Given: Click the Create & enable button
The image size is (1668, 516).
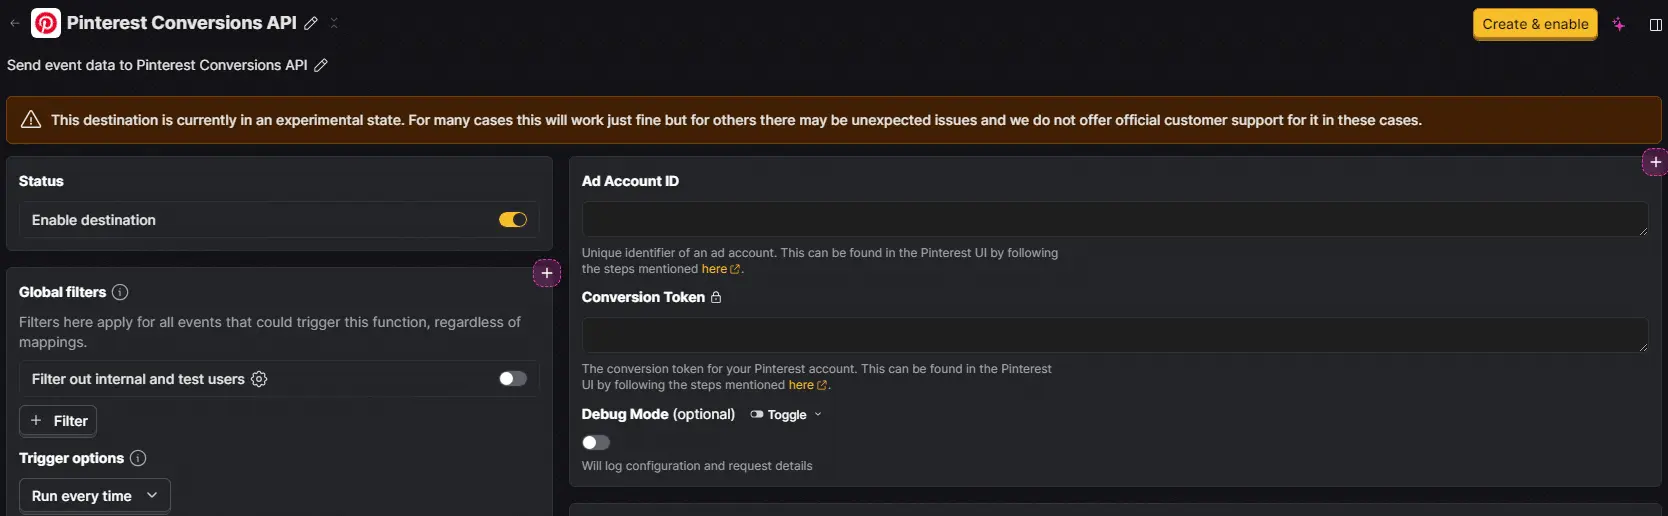Looking at the screenshot, I should pos(1535,24).
